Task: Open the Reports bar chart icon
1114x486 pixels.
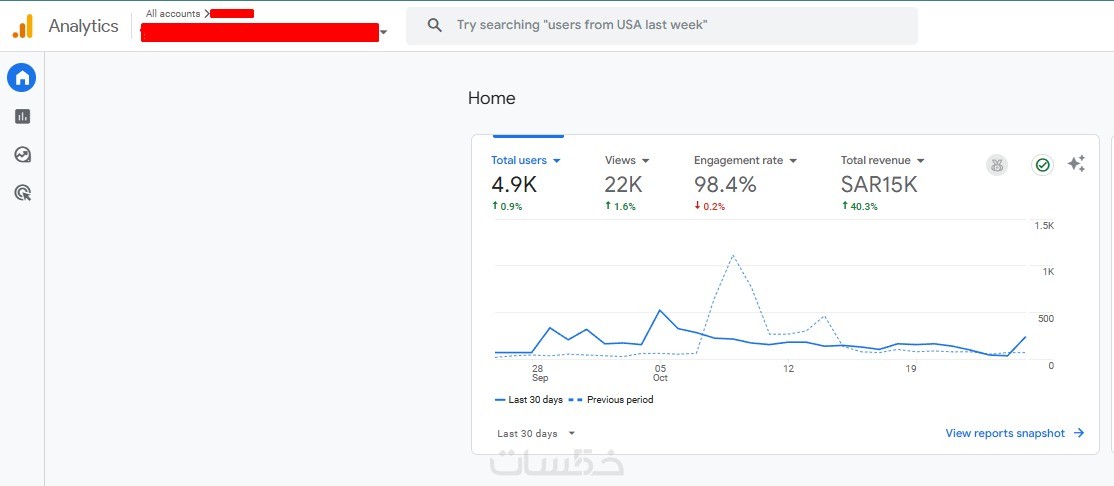Action: point(22,116)
